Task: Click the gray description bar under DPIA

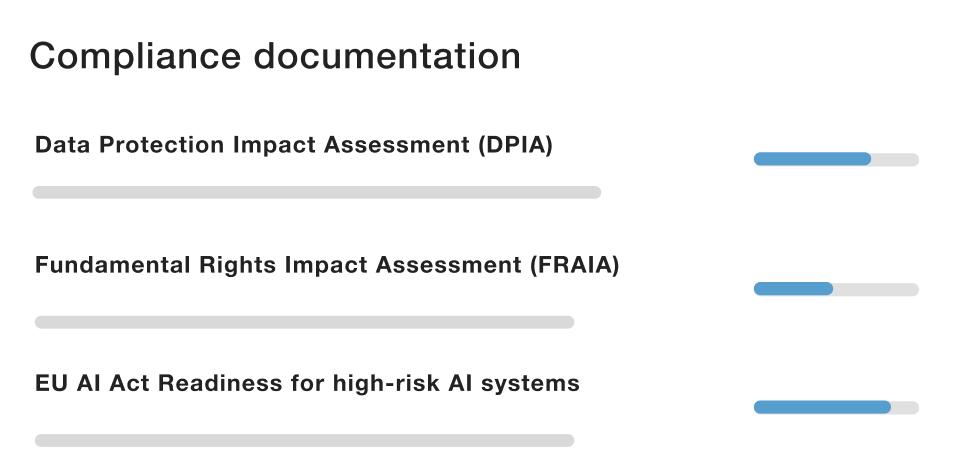Action: 317,192
